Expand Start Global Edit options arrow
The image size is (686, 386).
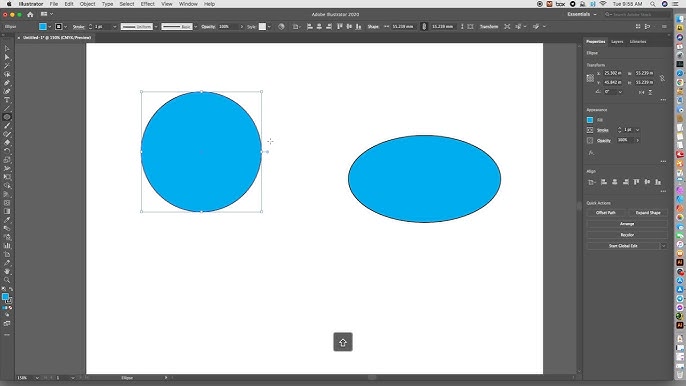(663, 246)
